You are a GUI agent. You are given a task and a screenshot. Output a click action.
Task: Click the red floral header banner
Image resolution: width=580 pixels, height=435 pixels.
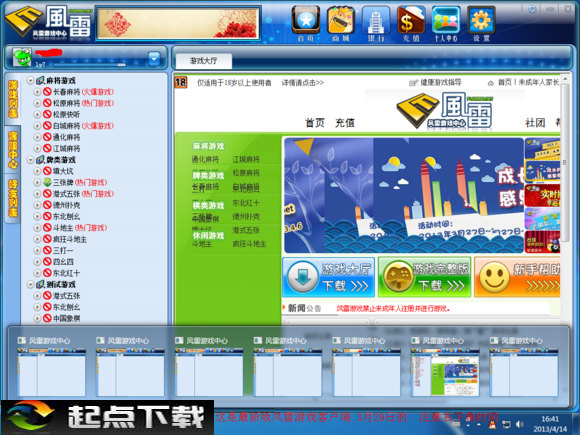pos(178,23)
